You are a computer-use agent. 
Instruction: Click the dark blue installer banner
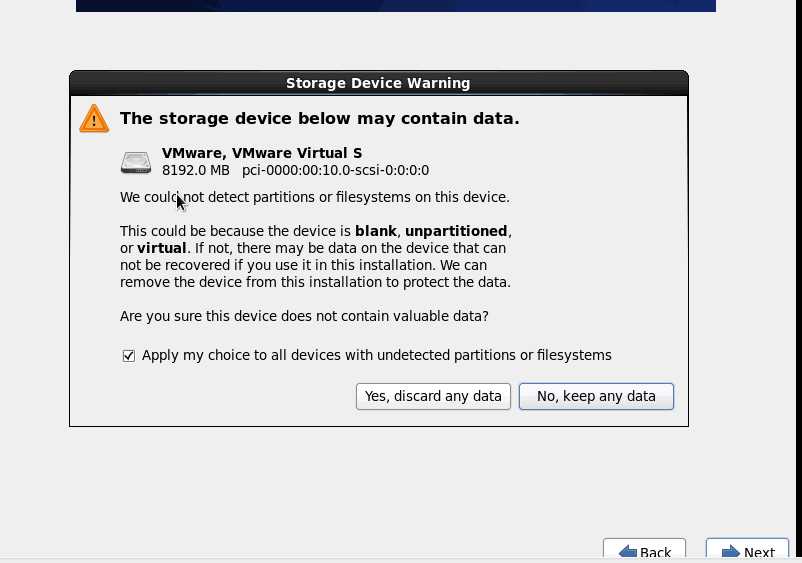click(395, 6)
